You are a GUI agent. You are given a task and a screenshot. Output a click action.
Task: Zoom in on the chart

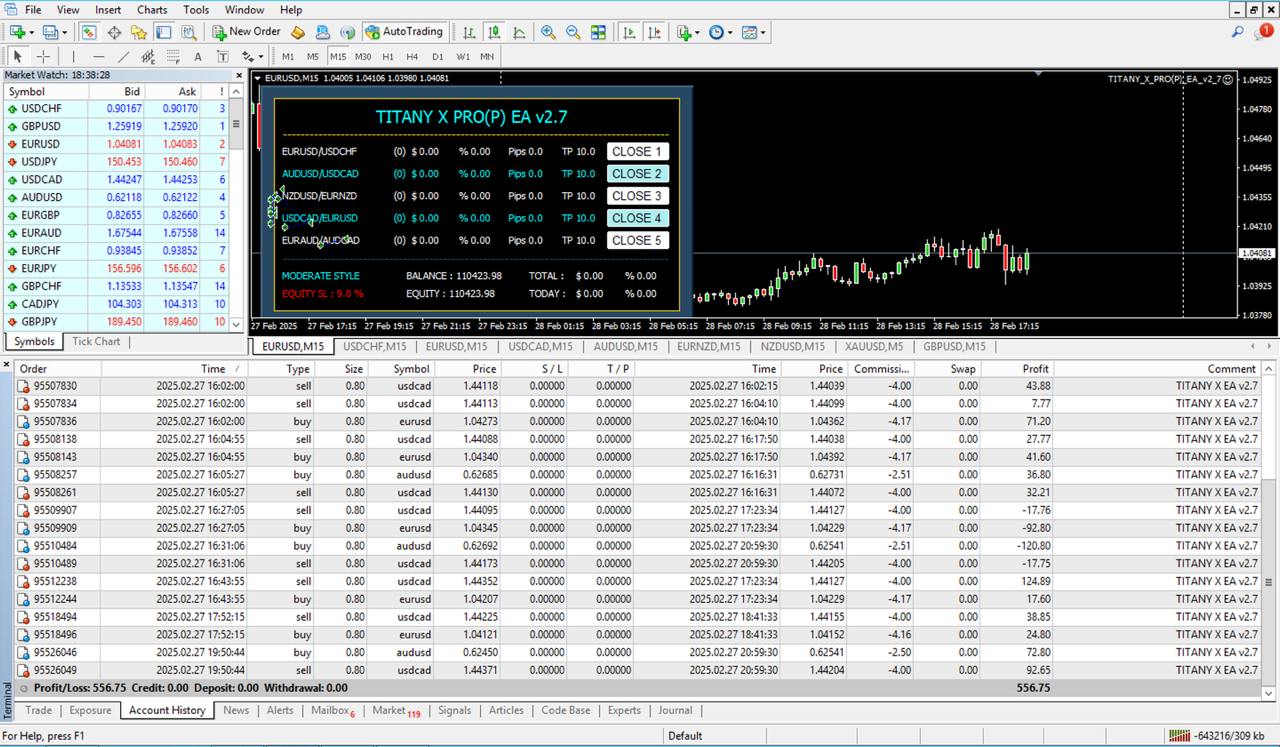pos(548,32)
